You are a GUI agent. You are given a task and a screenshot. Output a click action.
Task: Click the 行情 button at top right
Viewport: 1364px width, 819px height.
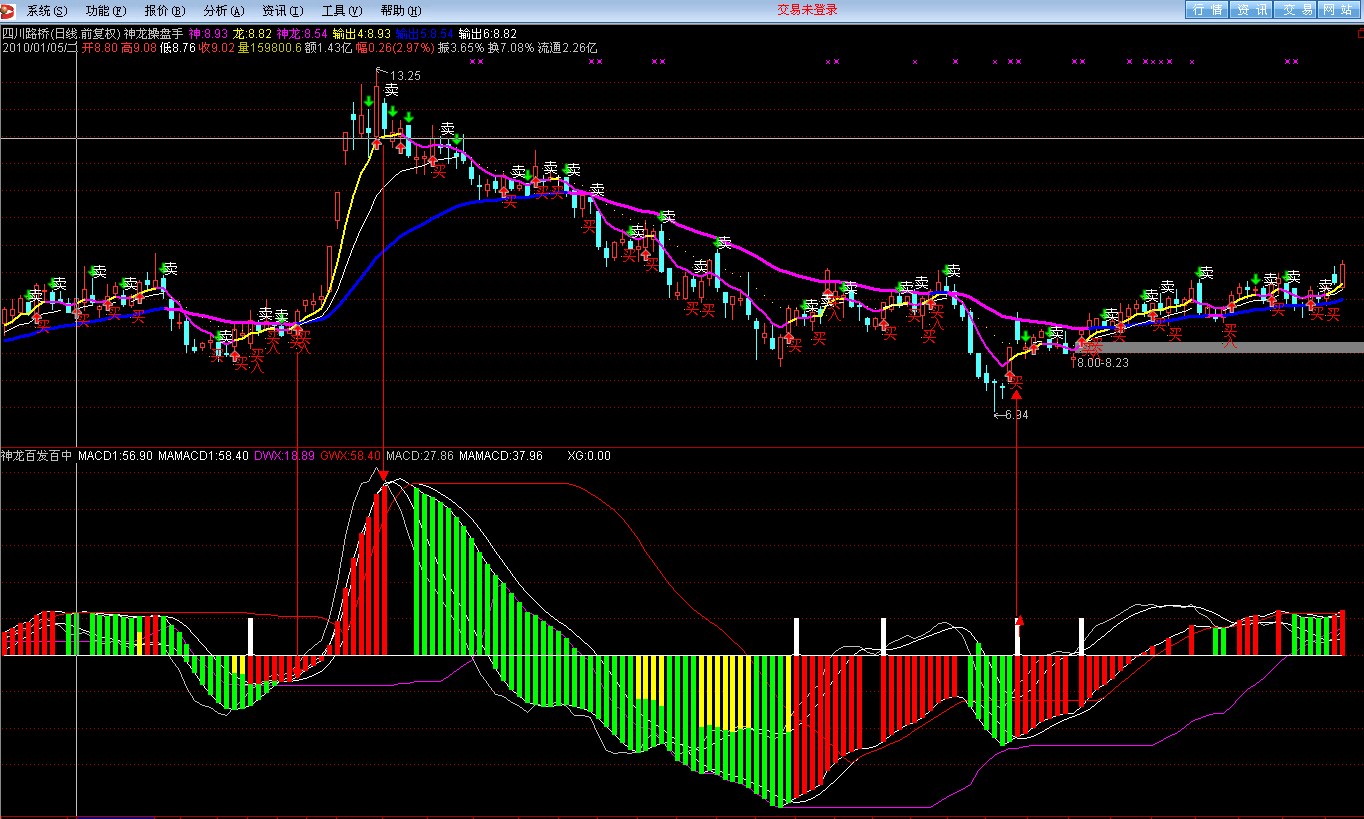[x=1207, y=10]
